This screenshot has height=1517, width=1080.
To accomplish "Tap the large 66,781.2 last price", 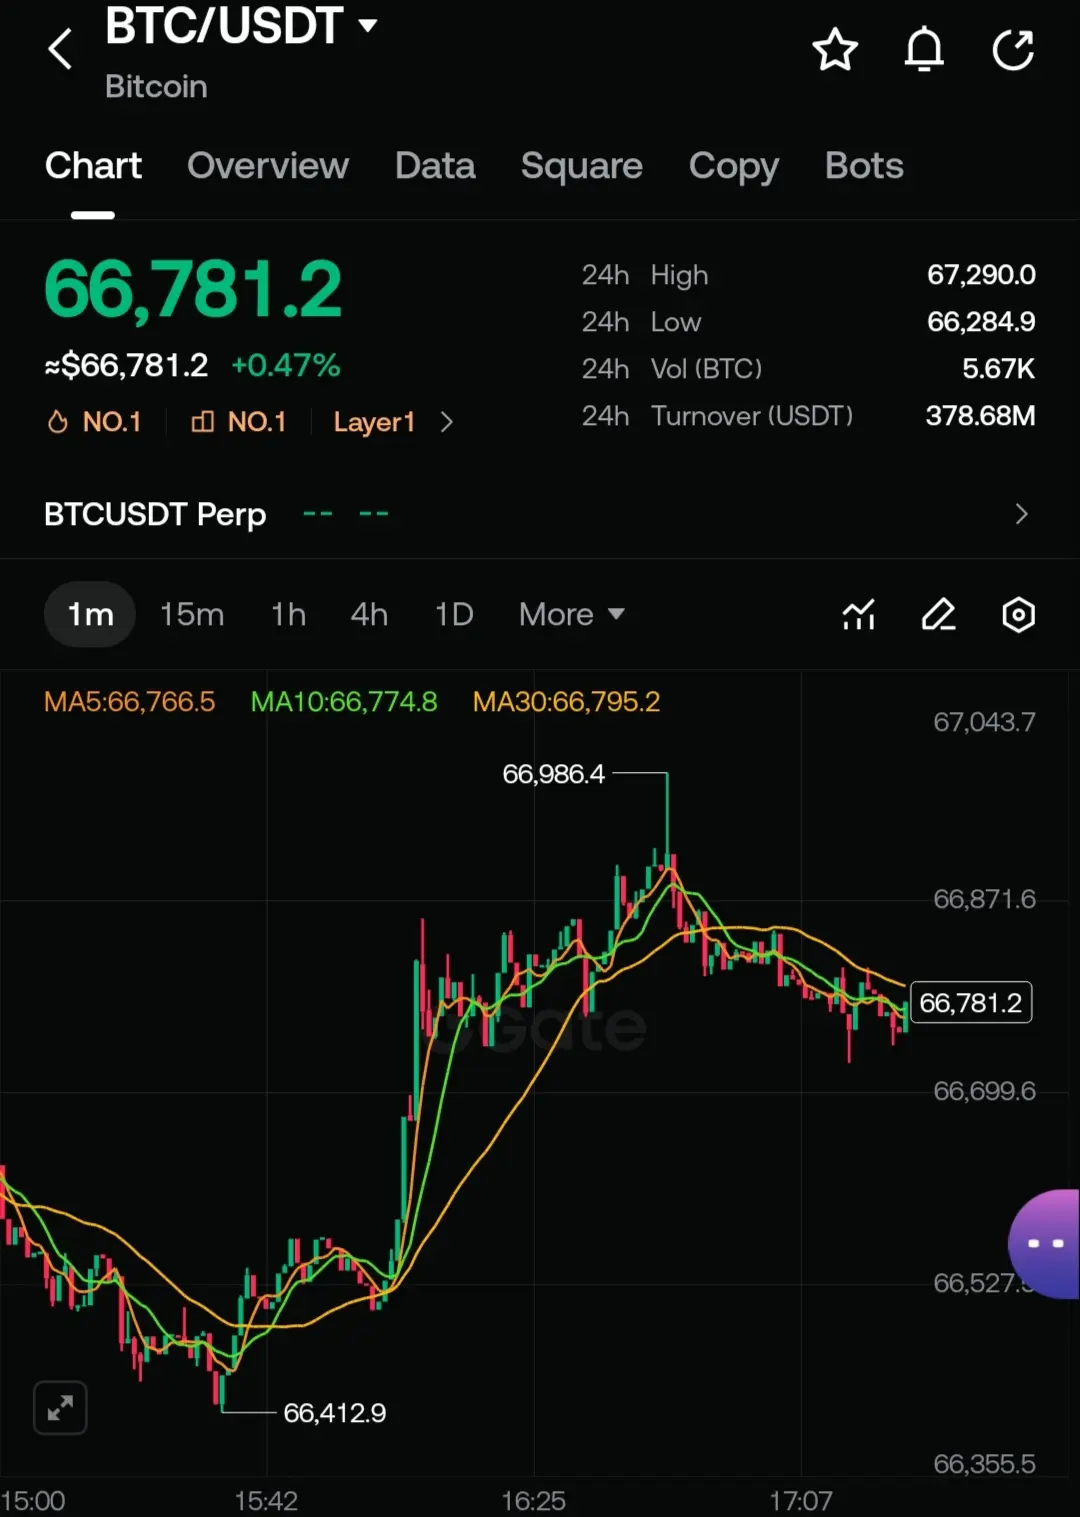I will pyautogui.click(x=193, y=291).
